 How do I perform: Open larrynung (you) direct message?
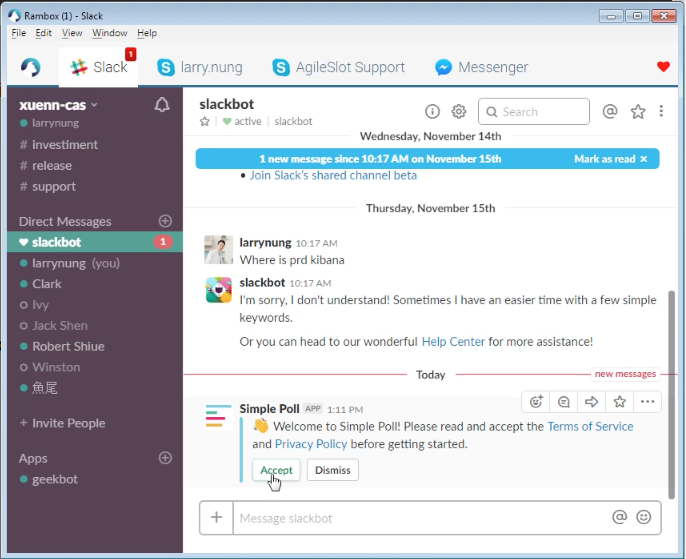[94, 263]
